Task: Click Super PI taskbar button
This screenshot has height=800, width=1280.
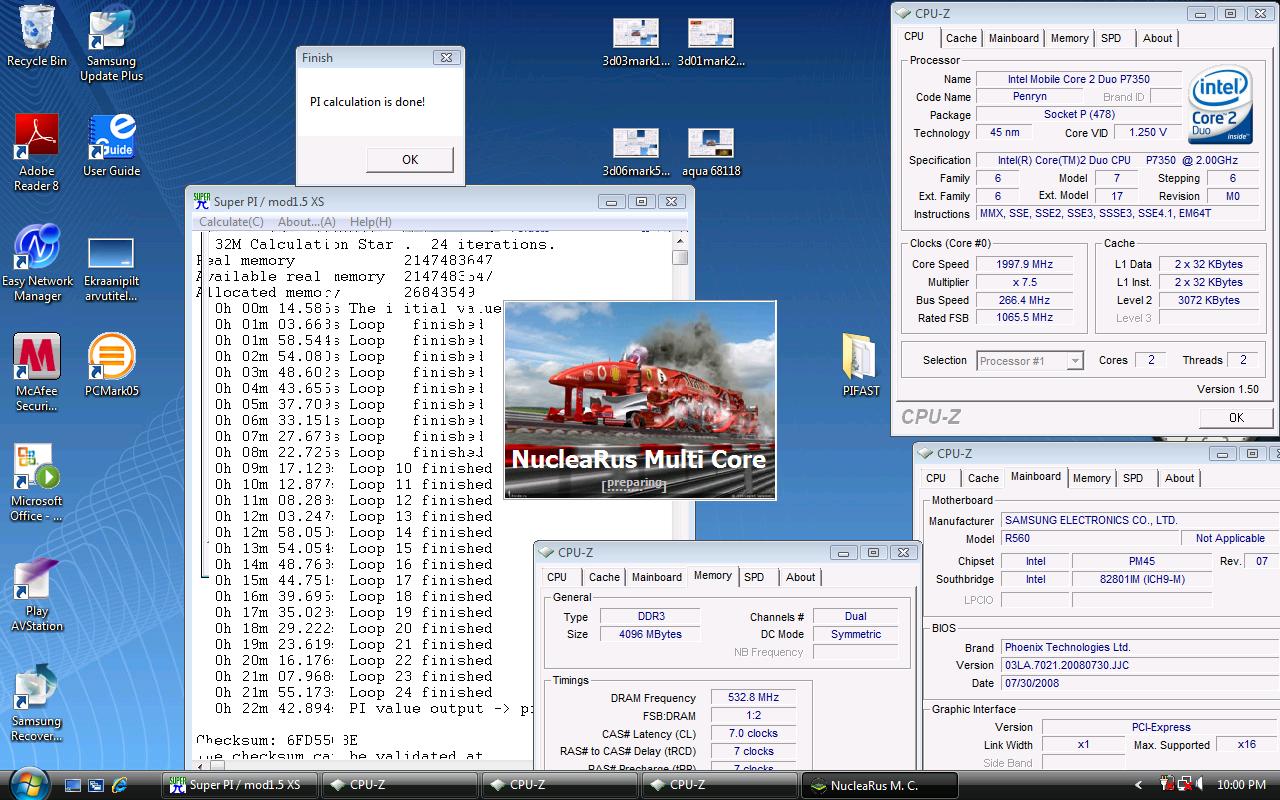Action: click(240, 785)
